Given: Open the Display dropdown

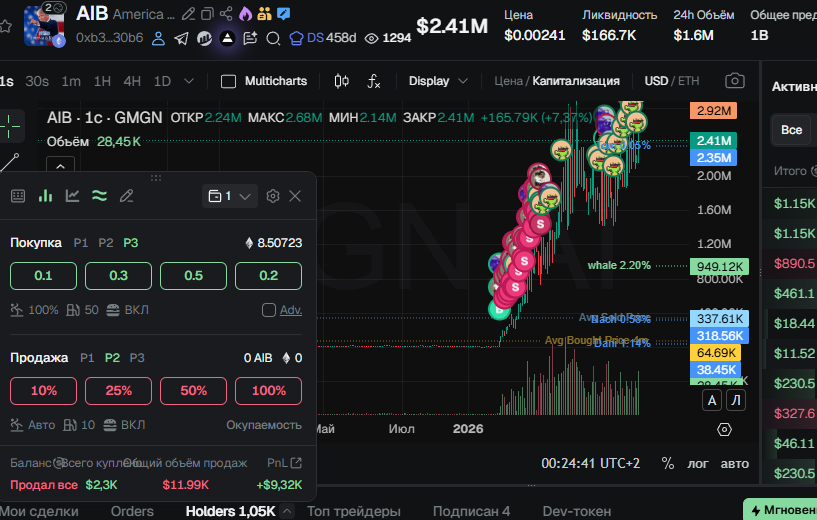Looking at the screenshot, I should [438, 81].
